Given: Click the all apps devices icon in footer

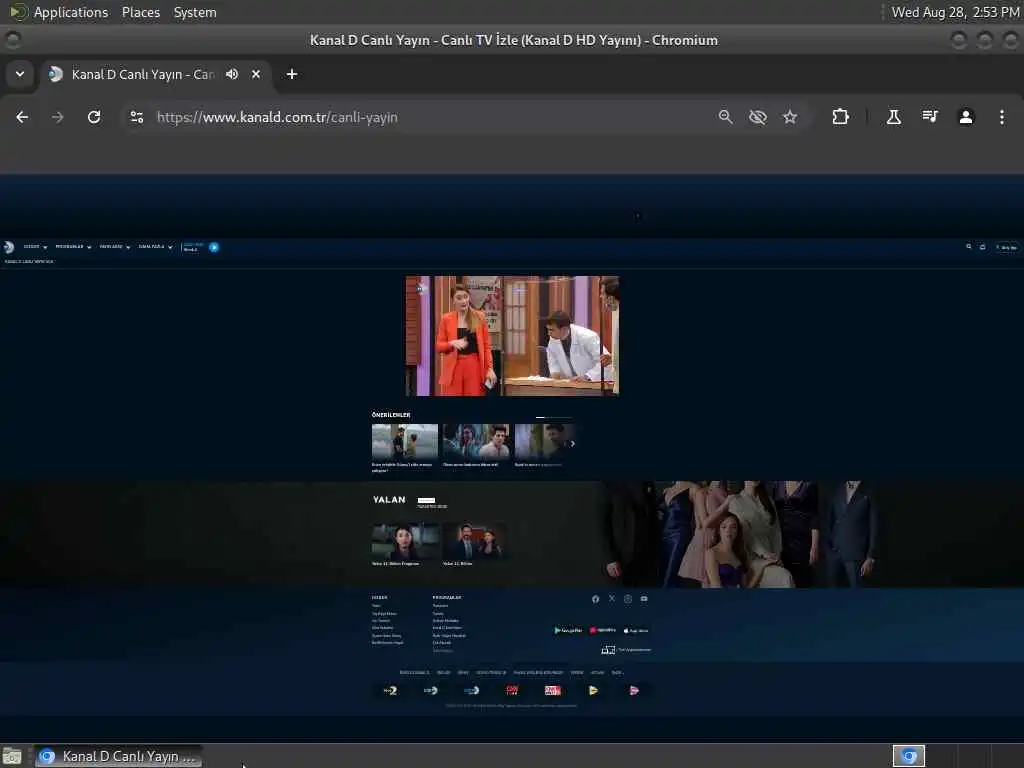Looking at the screenshot, I should [x=608, y=650].
